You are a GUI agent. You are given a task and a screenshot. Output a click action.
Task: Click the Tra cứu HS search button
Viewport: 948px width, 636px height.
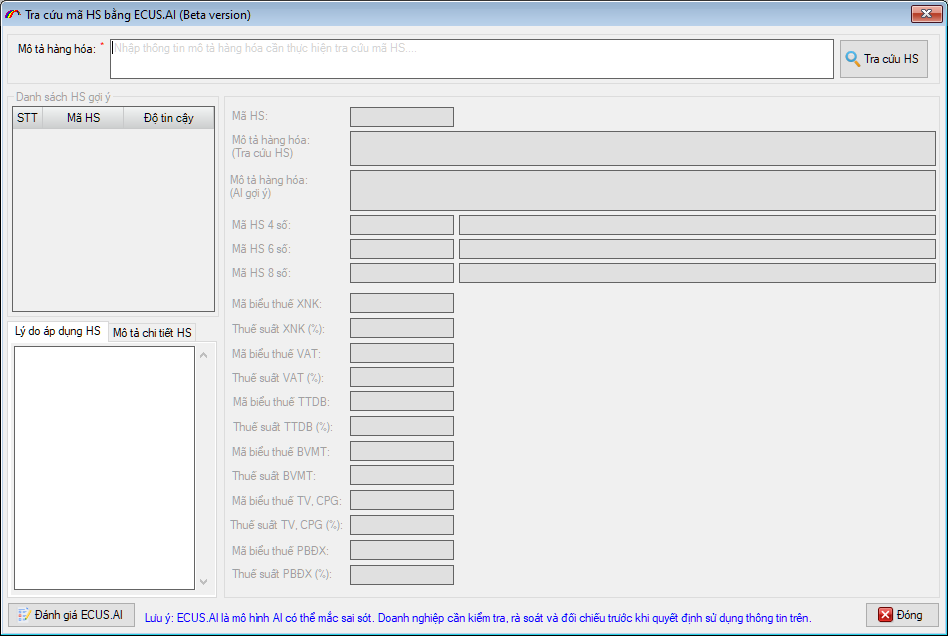(x=883, y=59)
